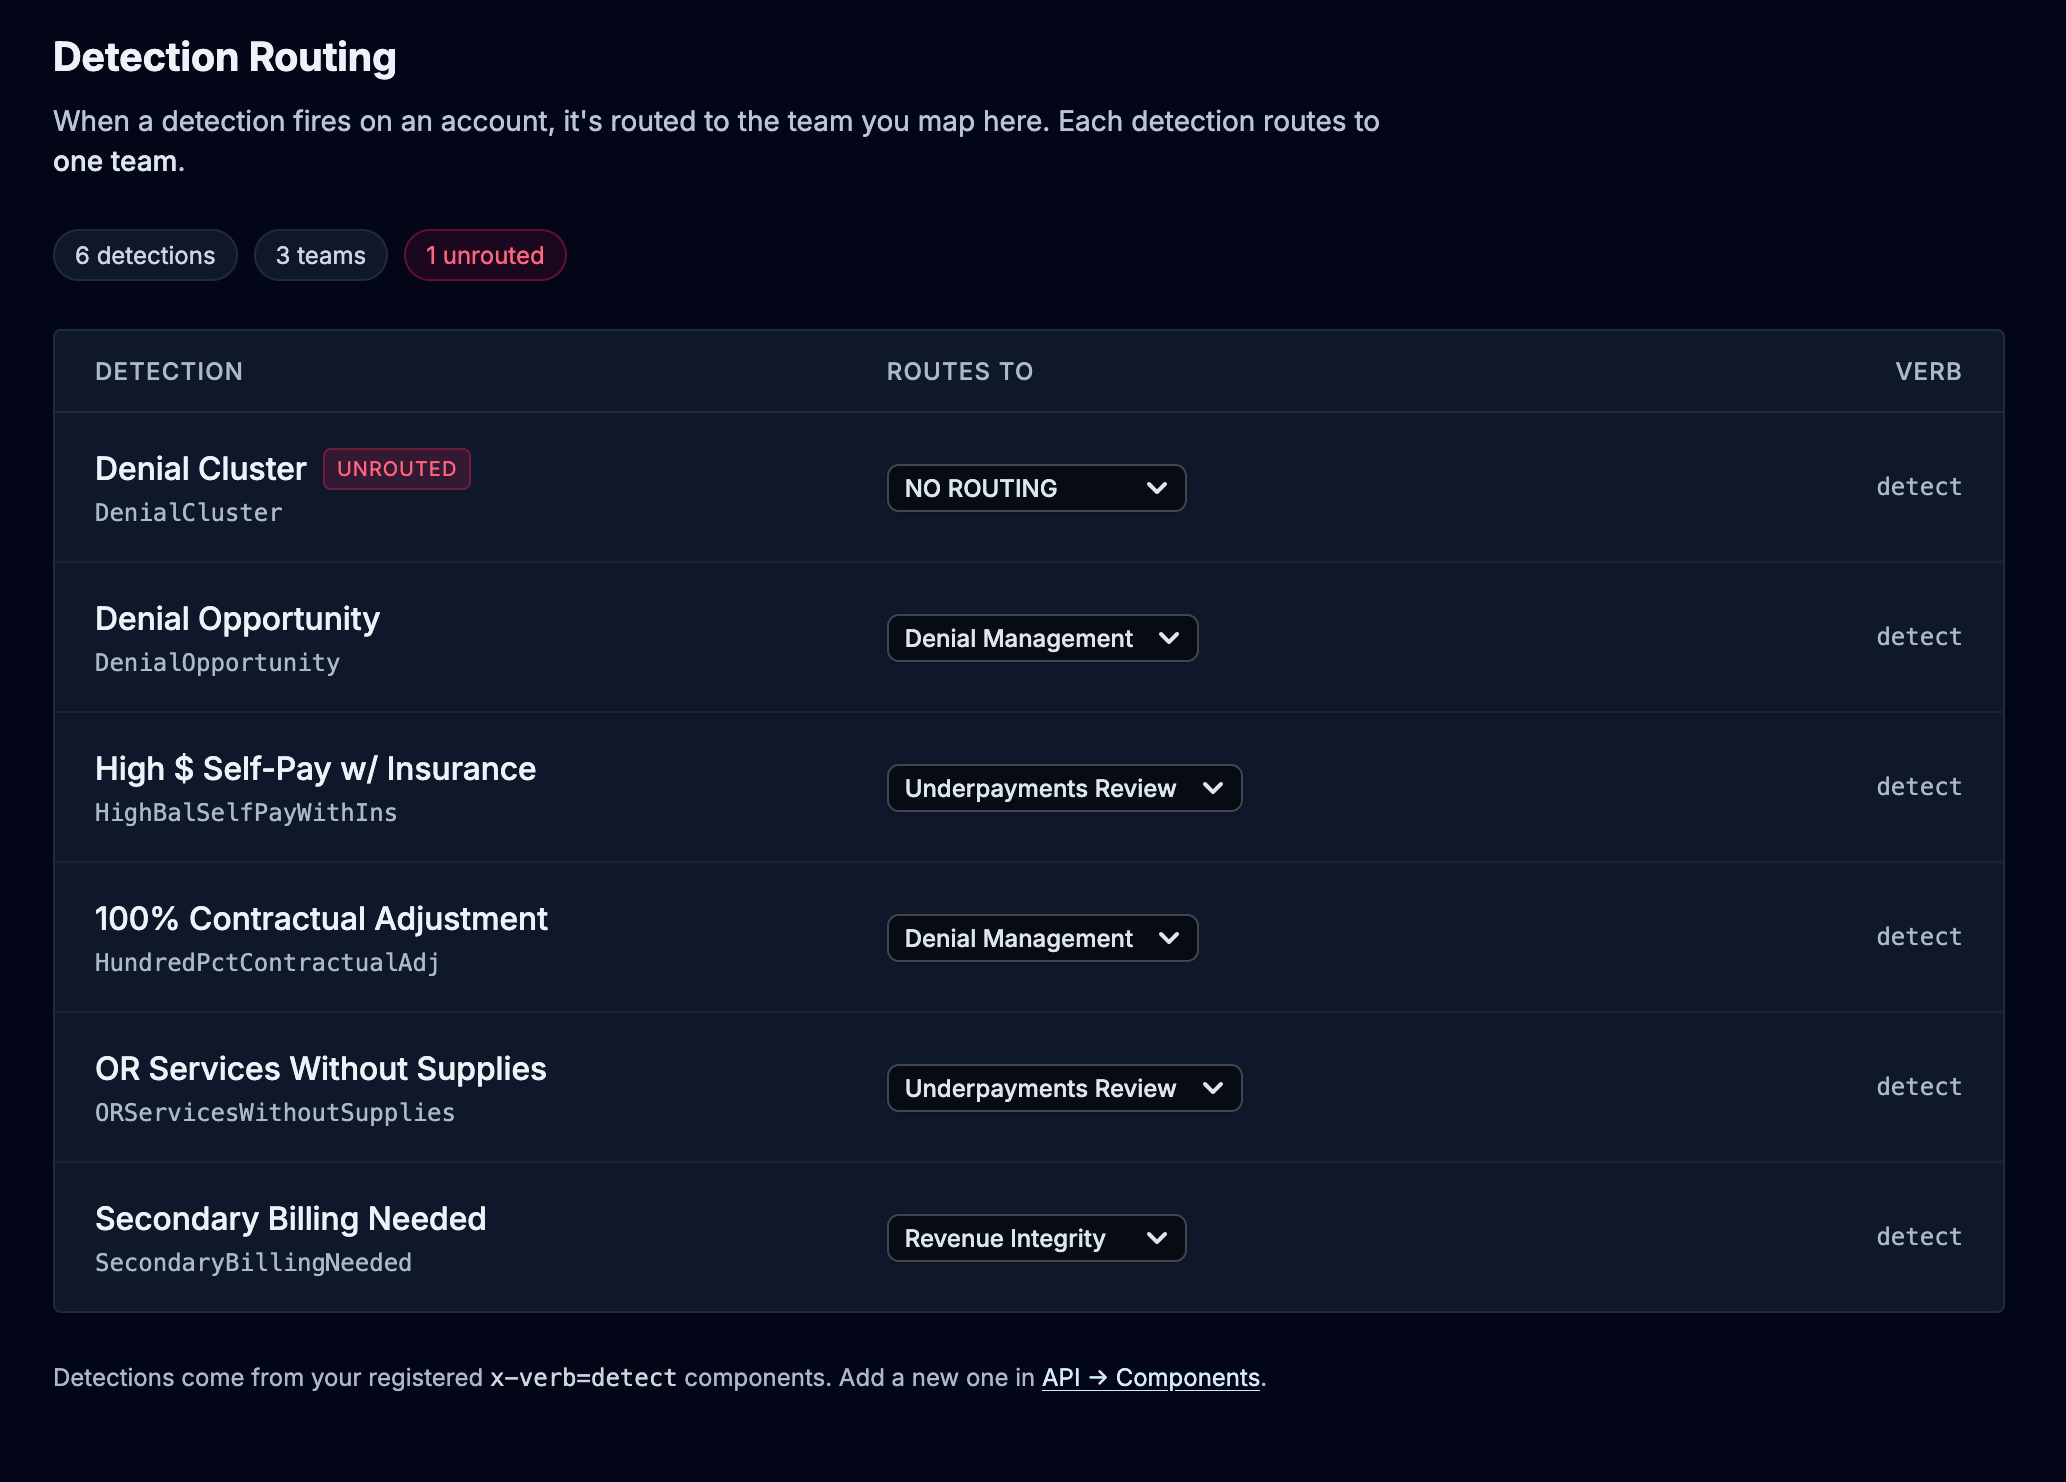This screenshot has height=1482, width=2066.
Task: Click detect verb in 100% Contractual Adjustment row
Action: pos(1919,937)
